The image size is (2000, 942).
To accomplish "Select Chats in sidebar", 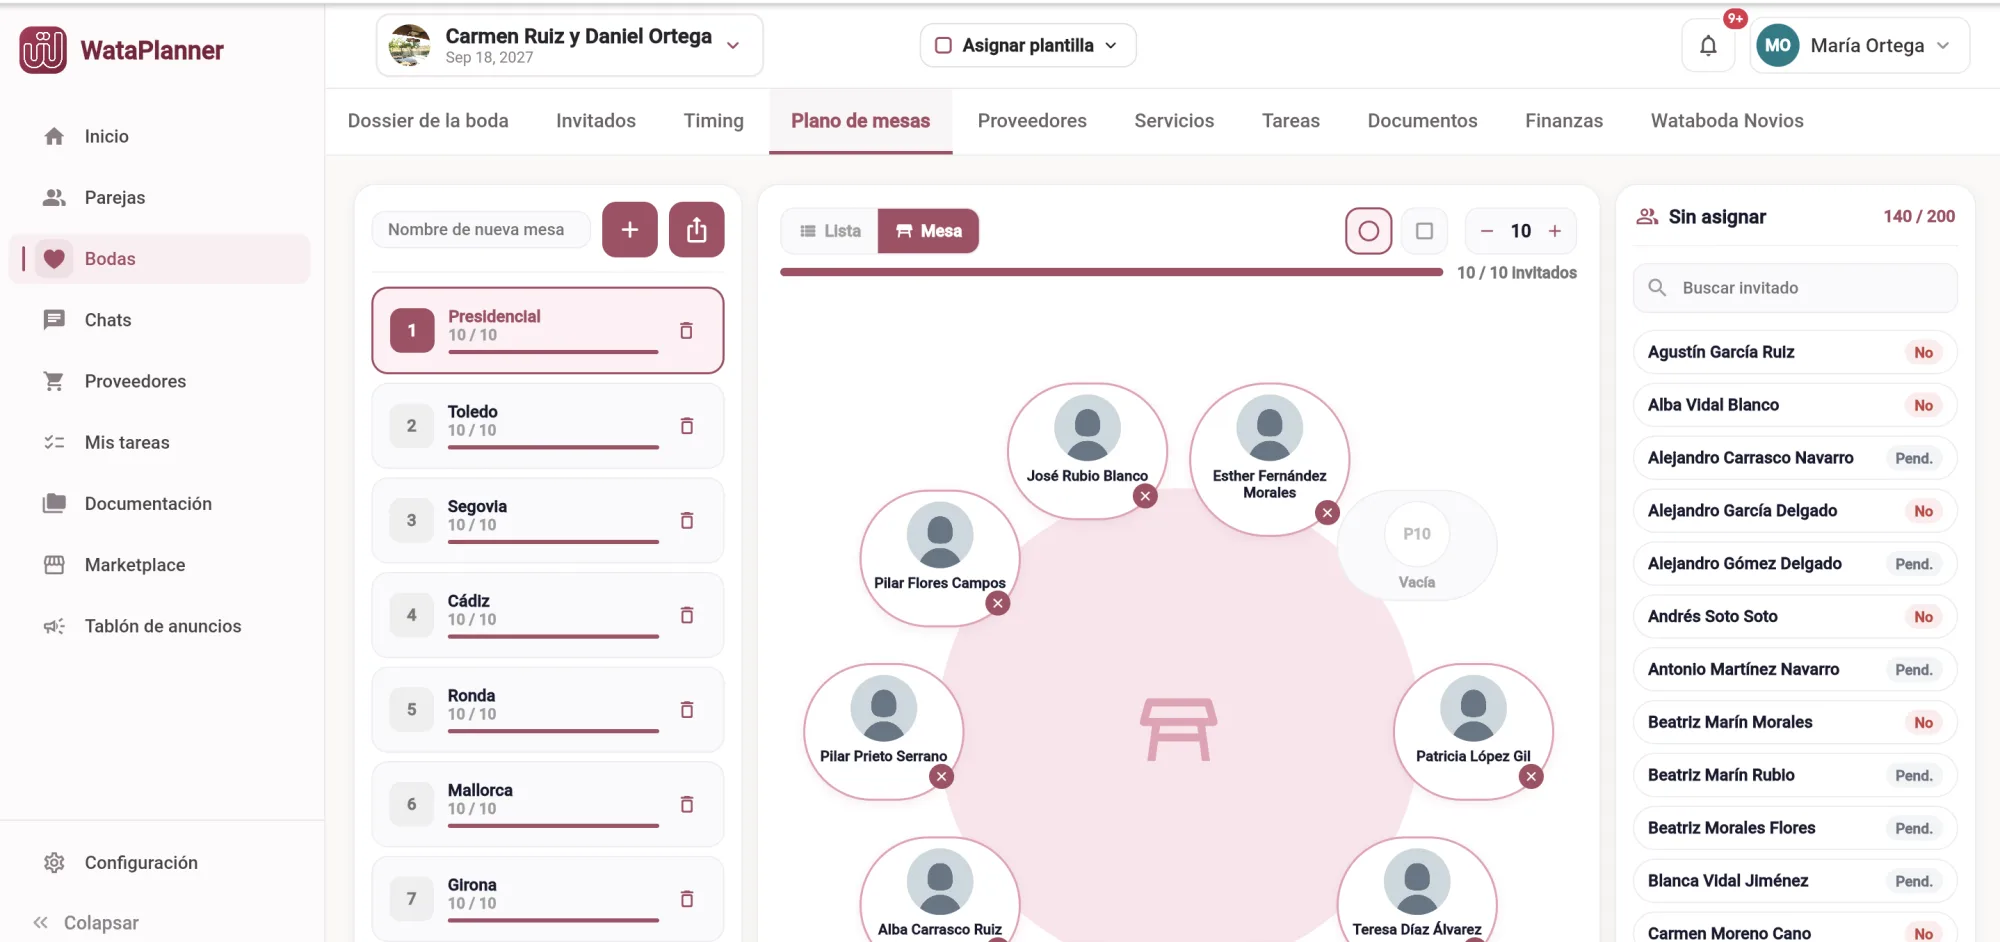I will point(160,320).
